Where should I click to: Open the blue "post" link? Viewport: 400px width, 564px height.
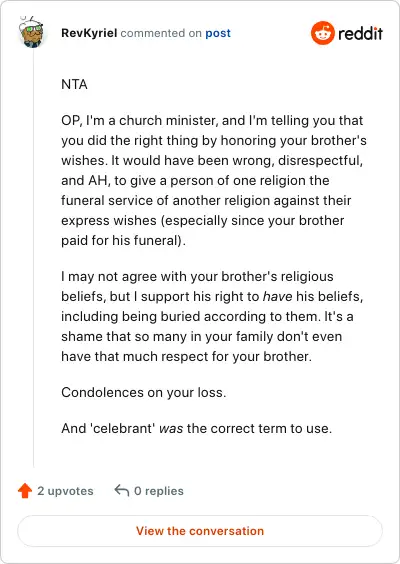[x=218, y=33]
